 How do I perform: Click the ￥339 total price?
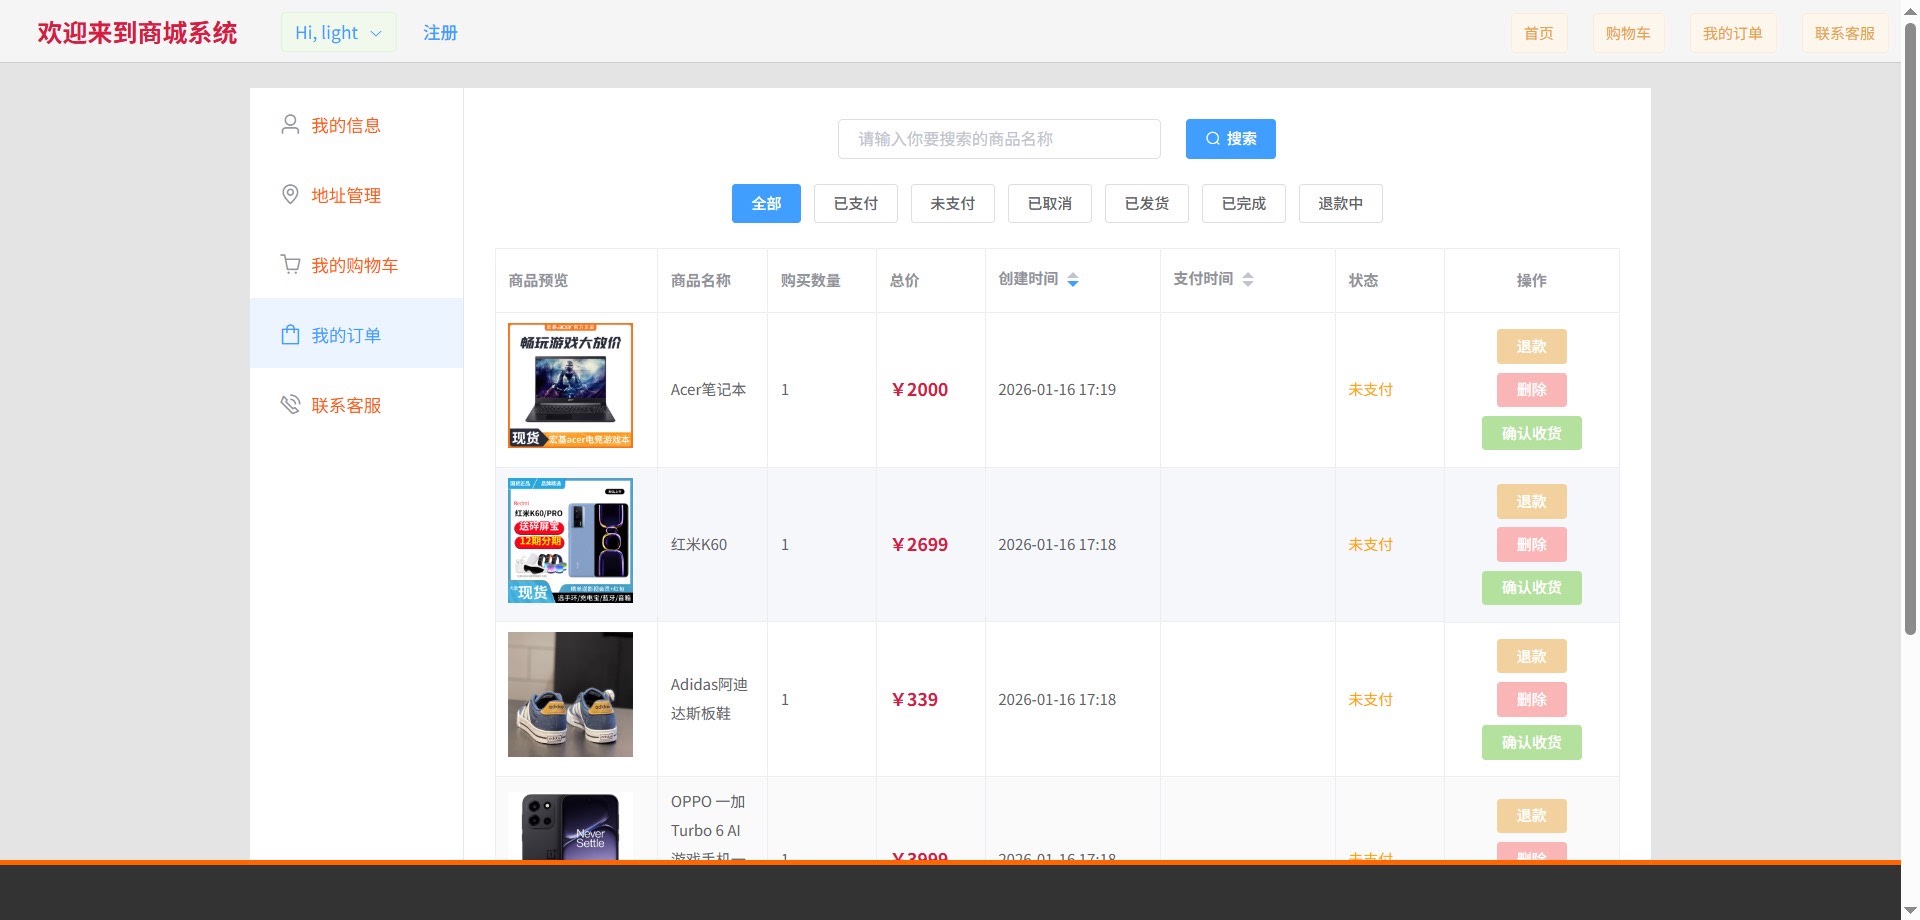tap(914, 700)
